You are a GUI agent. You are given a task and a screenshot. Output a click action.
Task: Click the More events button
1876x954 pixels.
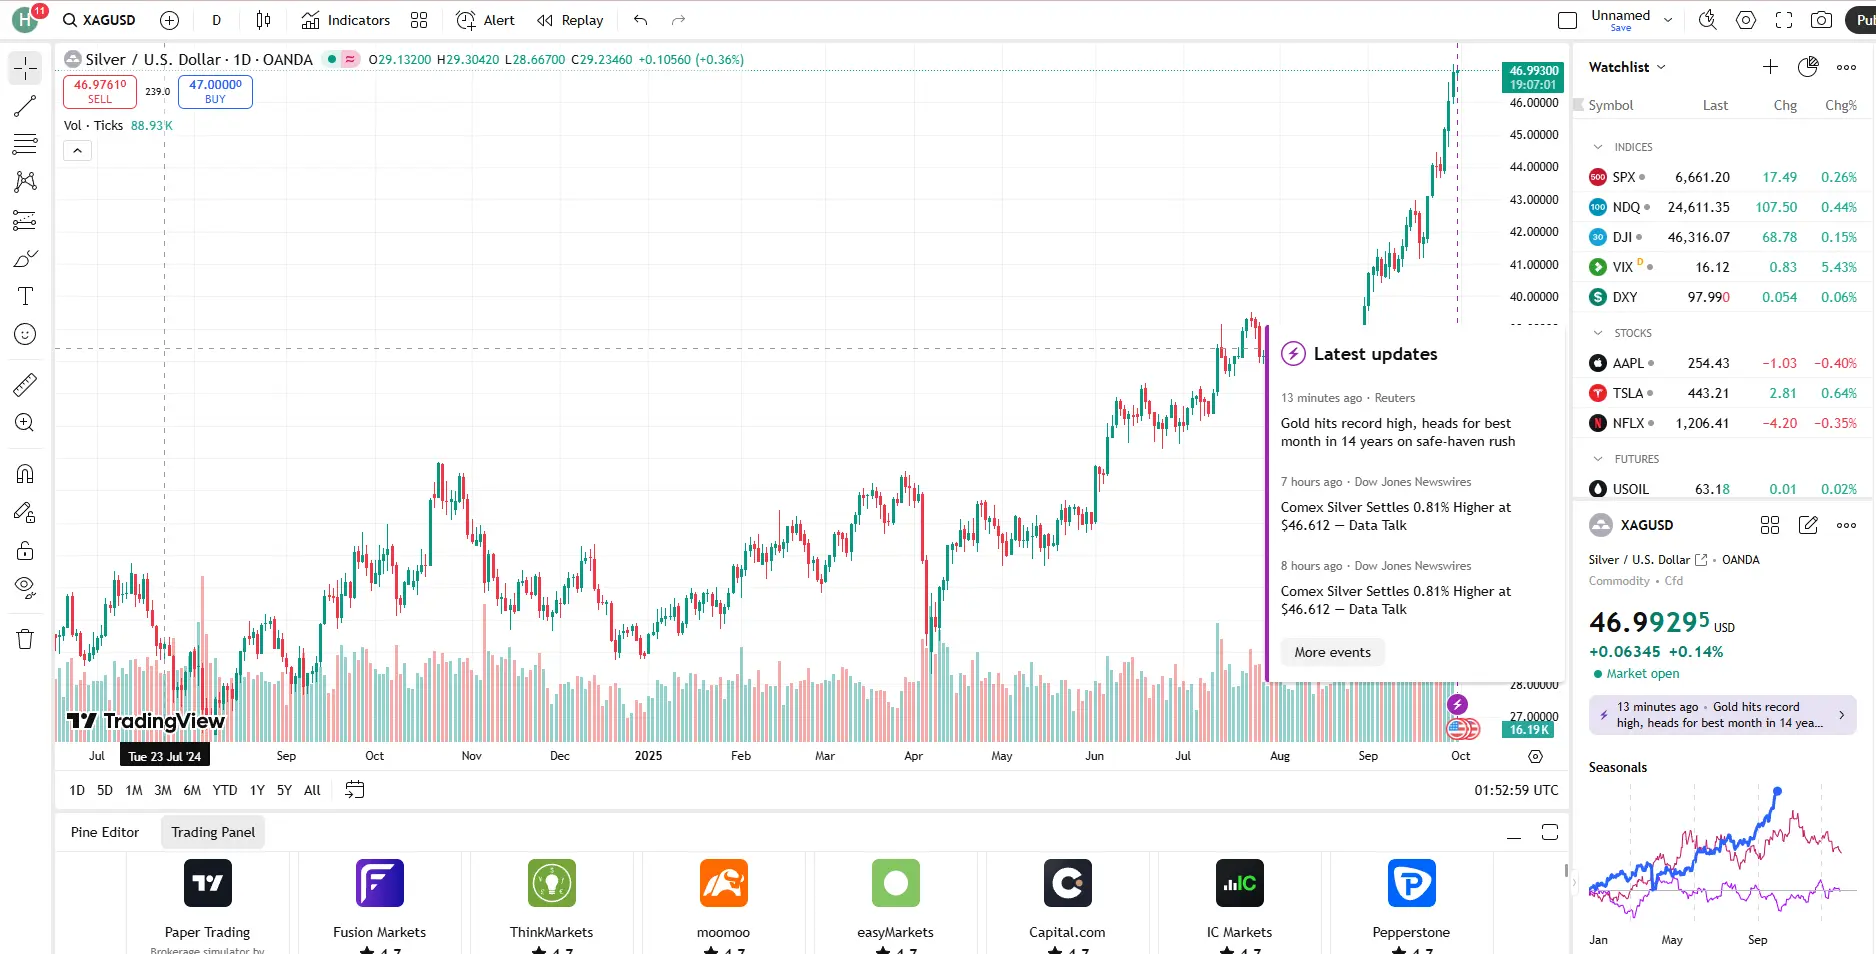coord(1332,652)
